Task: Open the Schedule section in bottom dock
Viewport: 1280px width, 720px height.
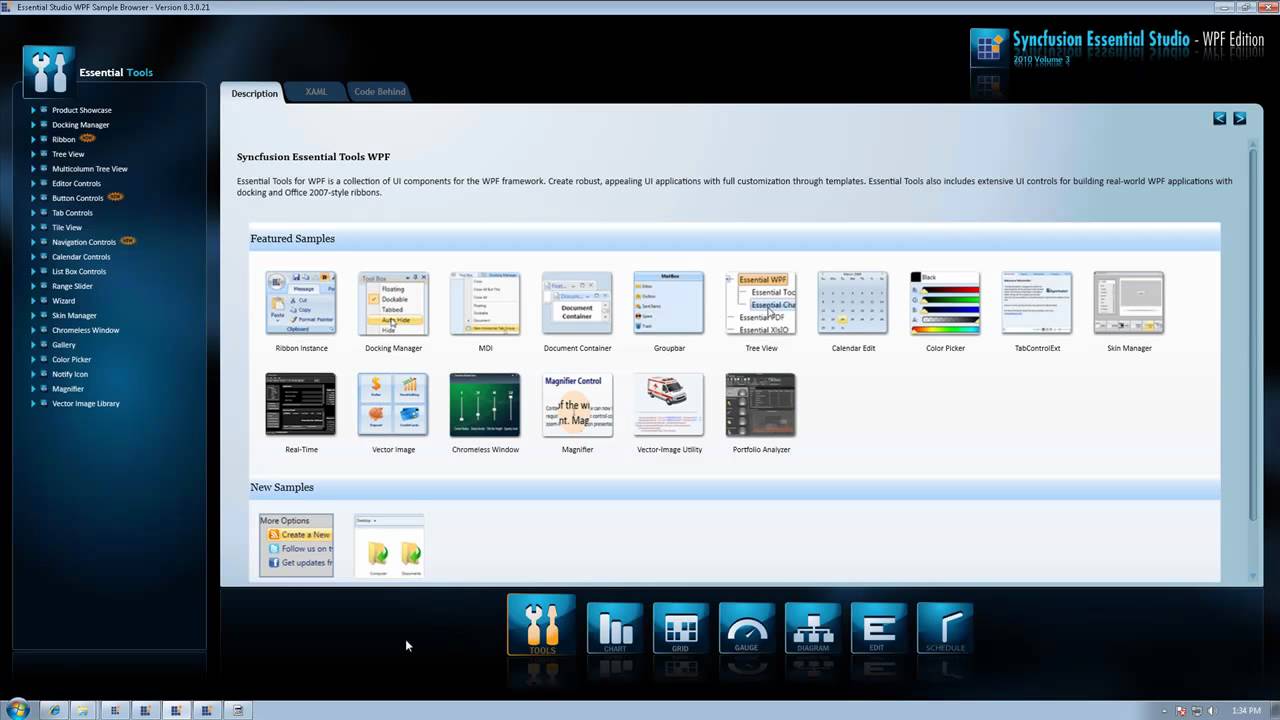Action: click(945, 628)
